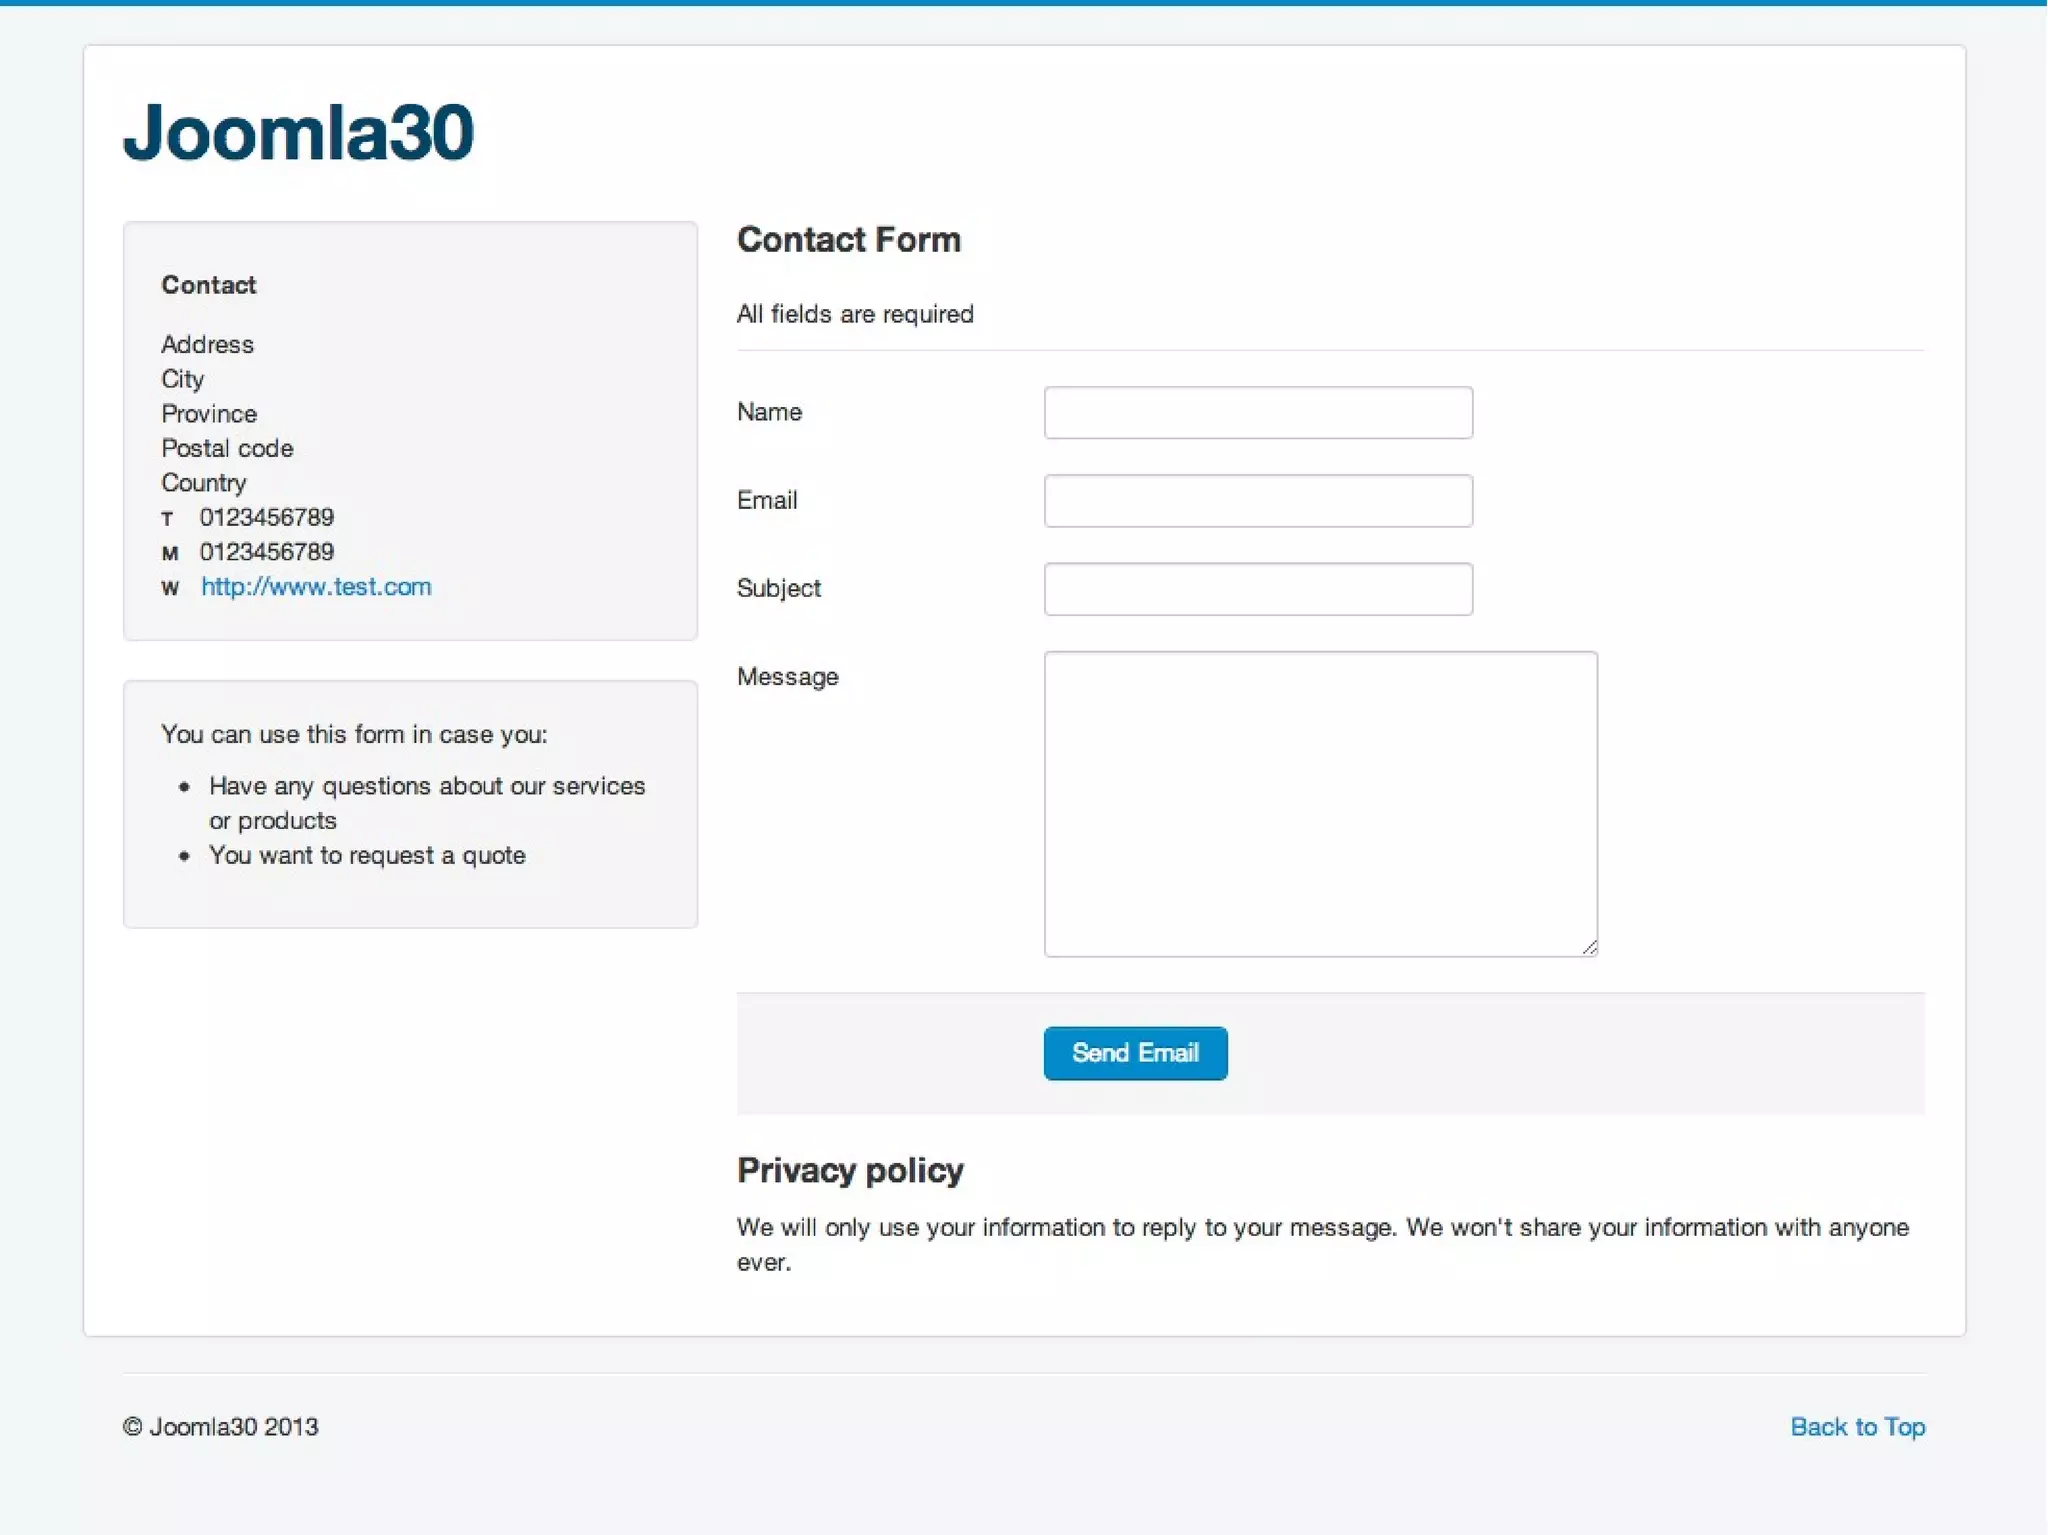Click the M mobile marker icon

tap(170, 553)
